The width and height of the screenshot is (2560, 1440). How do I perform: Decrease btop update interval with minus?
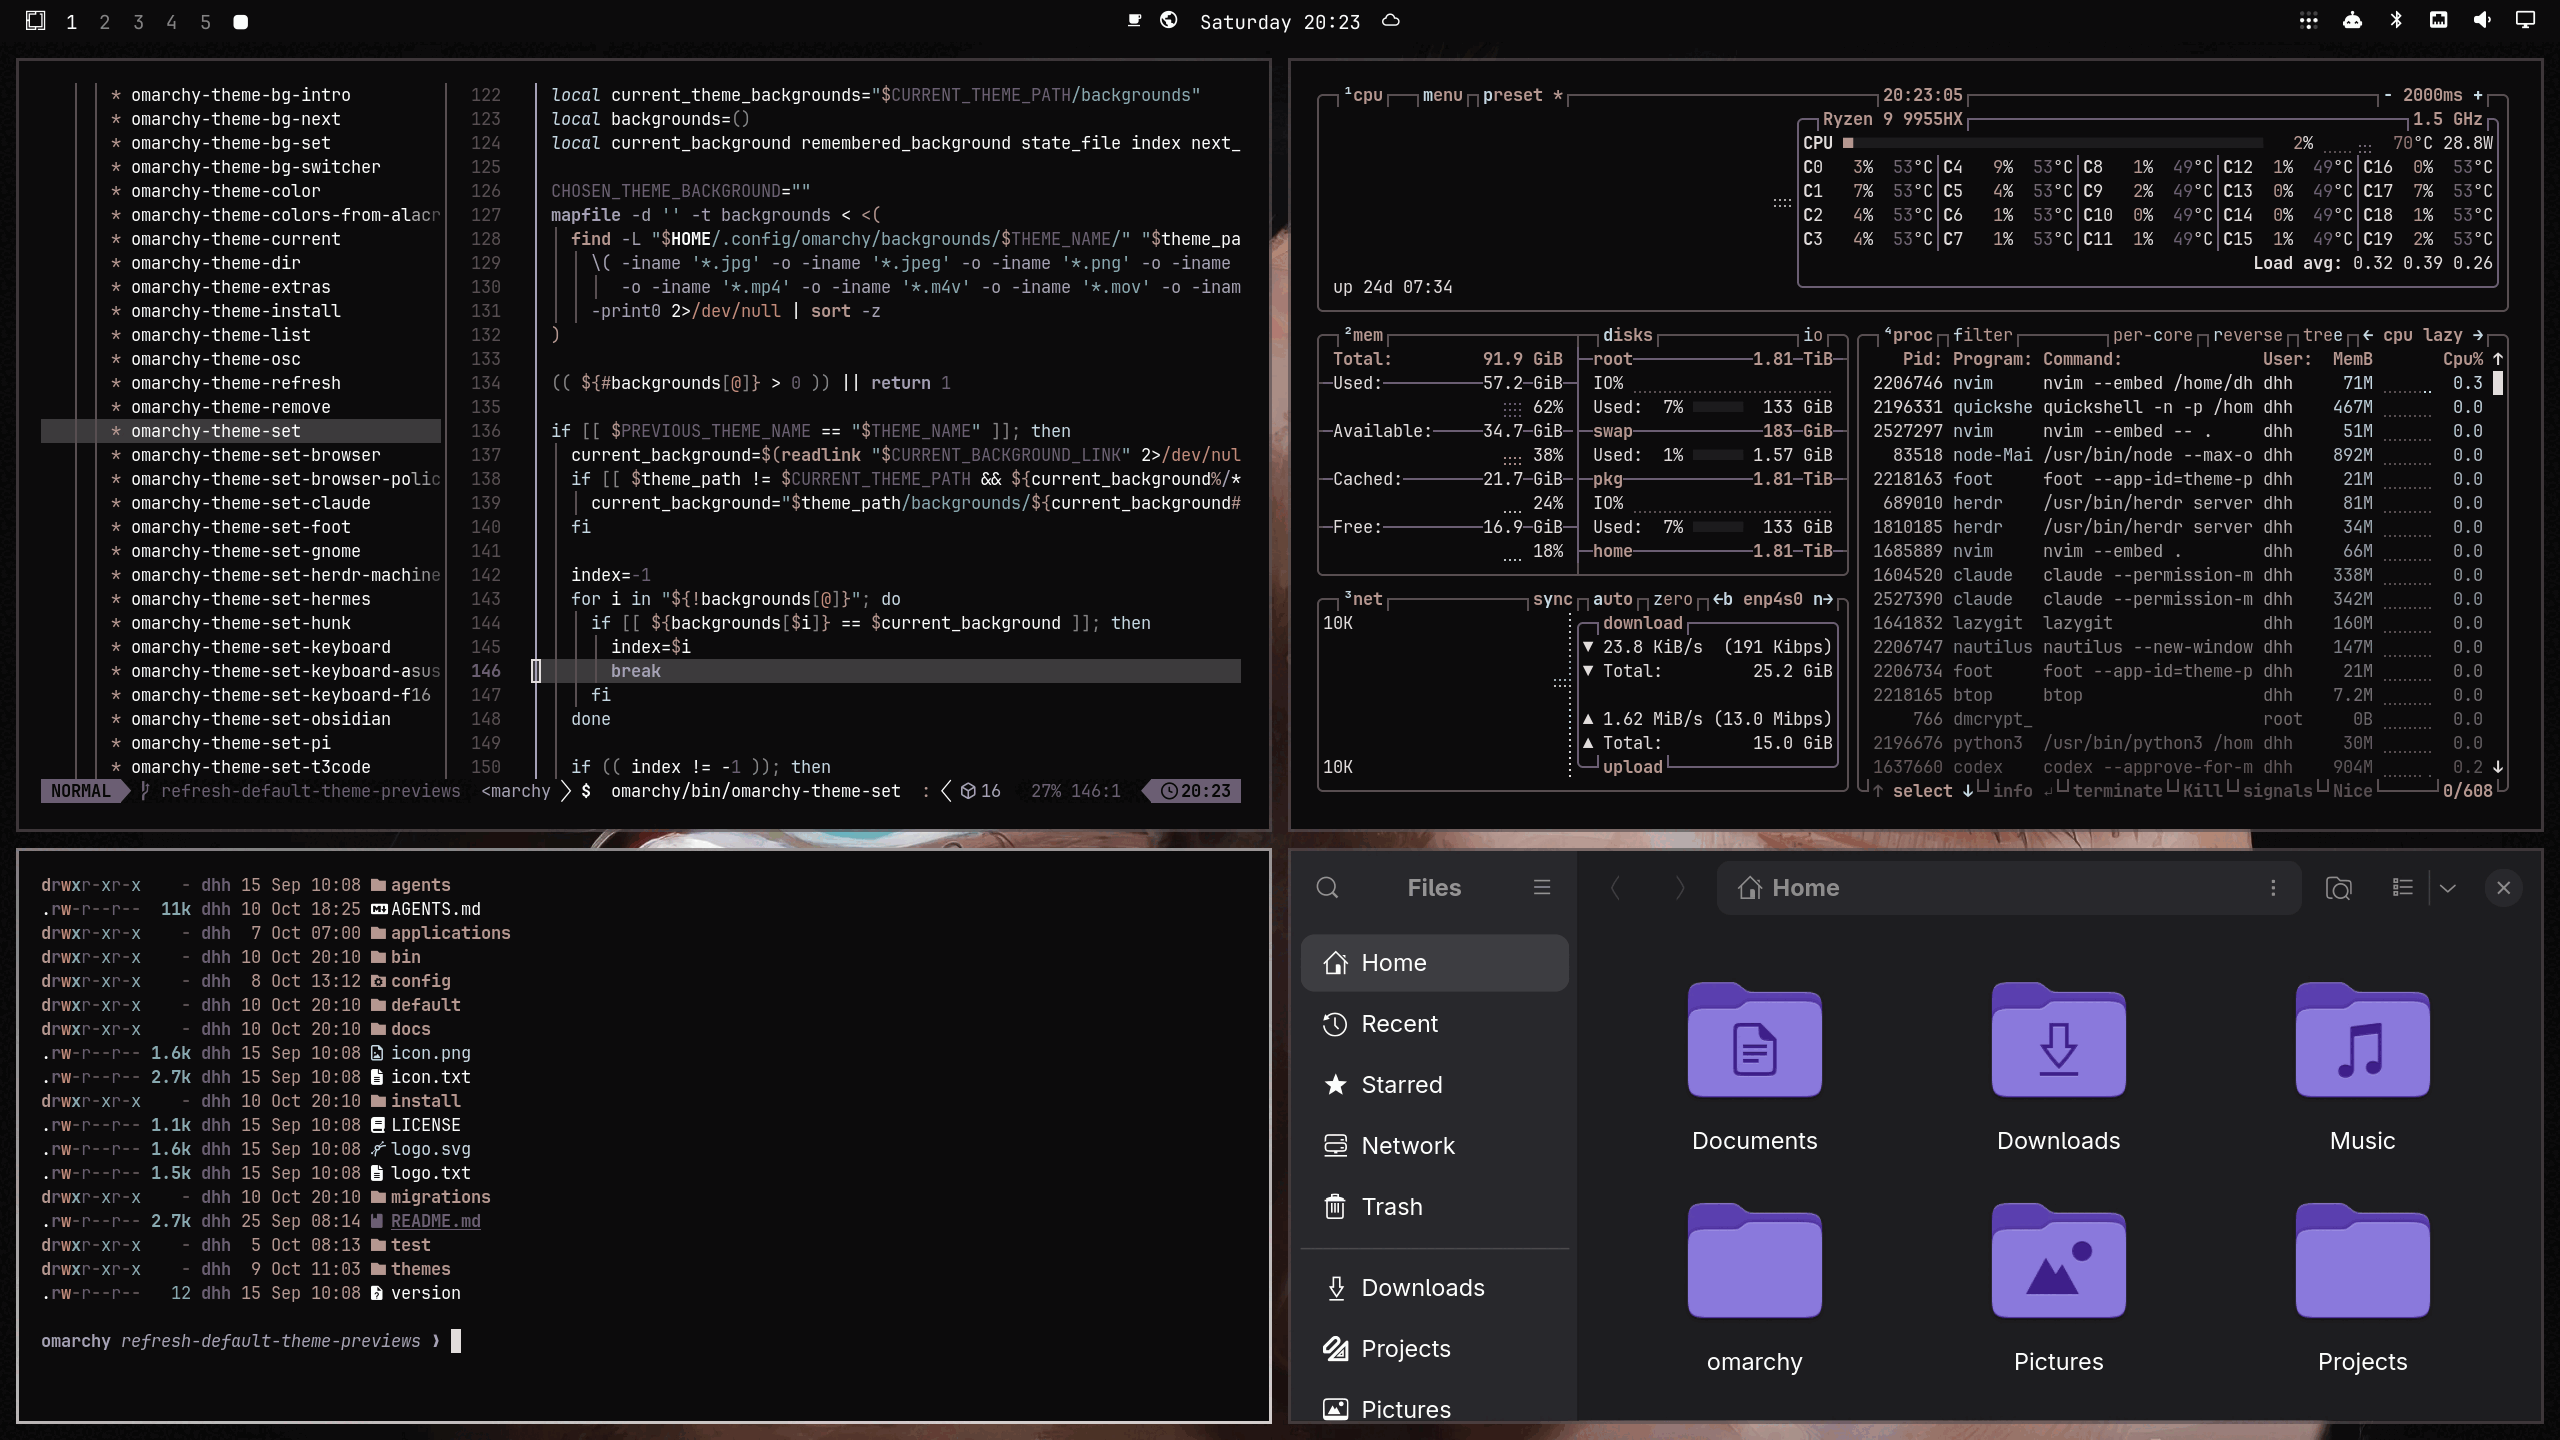click(2388, 95)
